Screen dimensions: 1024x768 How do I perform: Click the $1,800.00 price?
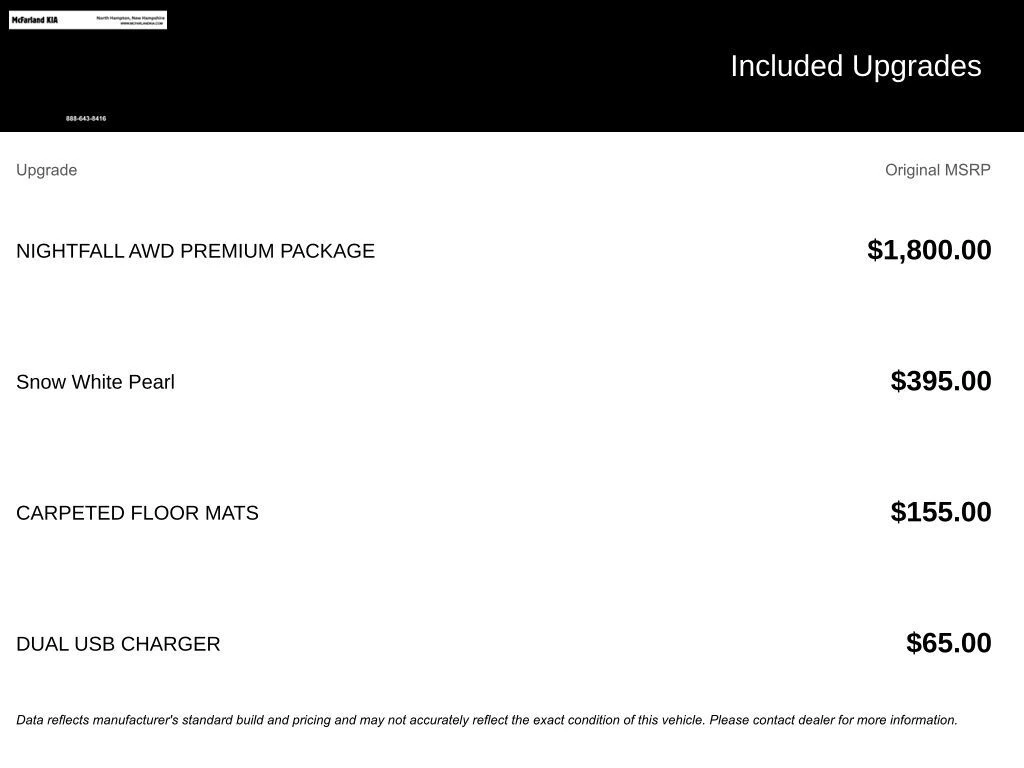click(x=929, y=250)
